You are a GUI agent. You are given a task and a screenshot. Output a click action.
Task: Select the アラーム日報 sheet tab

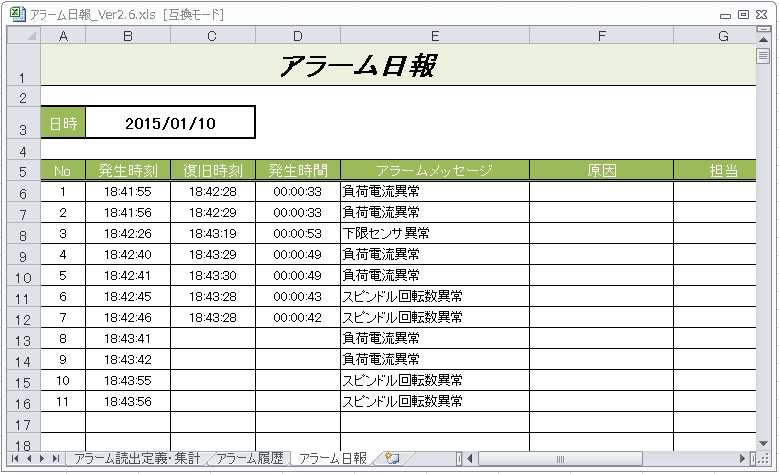tap(332, 458)
